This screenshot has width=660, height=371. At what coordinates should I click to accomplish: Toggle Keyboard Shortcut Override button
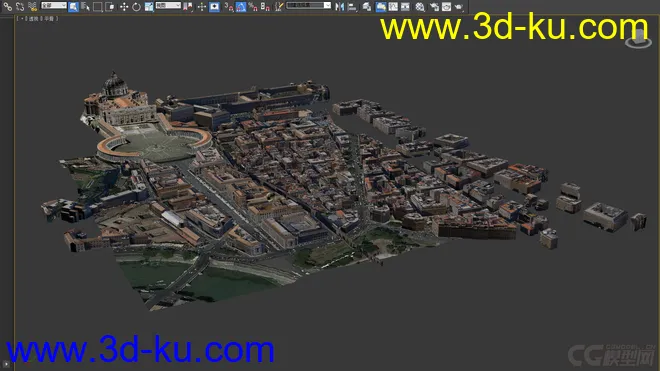click(x=214, y=7)
